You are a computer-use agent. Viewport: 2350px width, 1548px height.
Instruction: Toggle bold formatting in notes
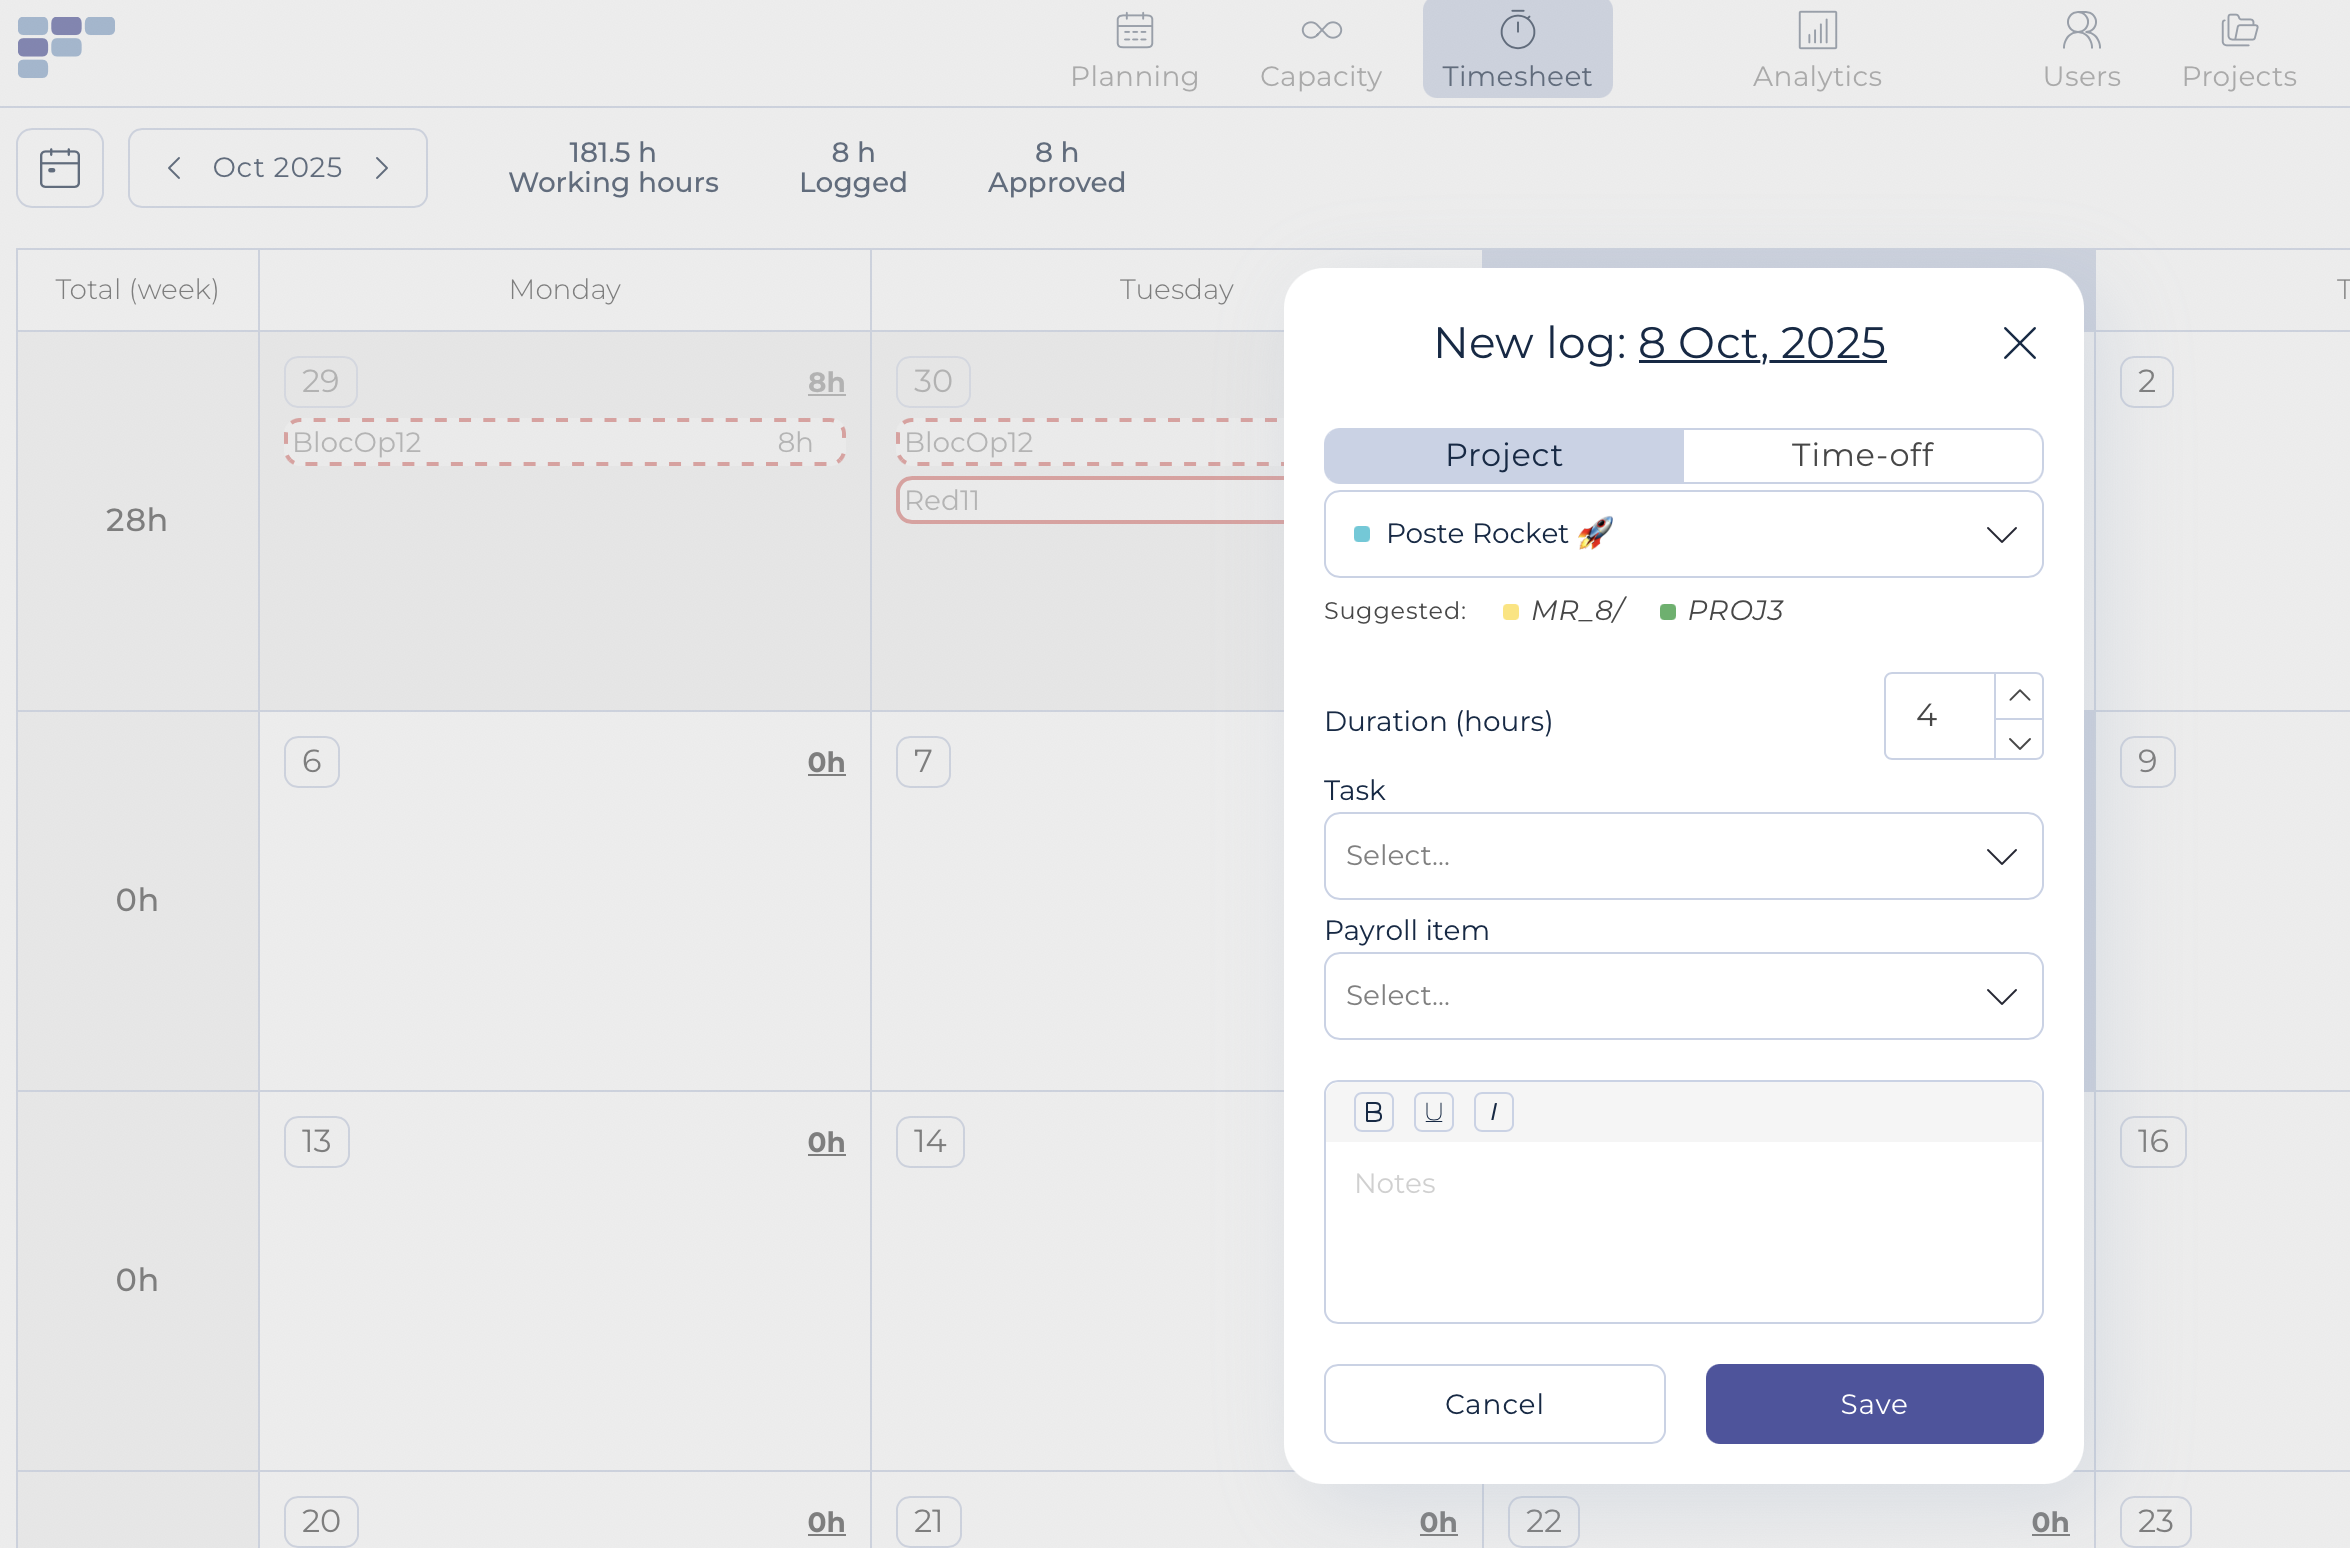point(1373,1112)
